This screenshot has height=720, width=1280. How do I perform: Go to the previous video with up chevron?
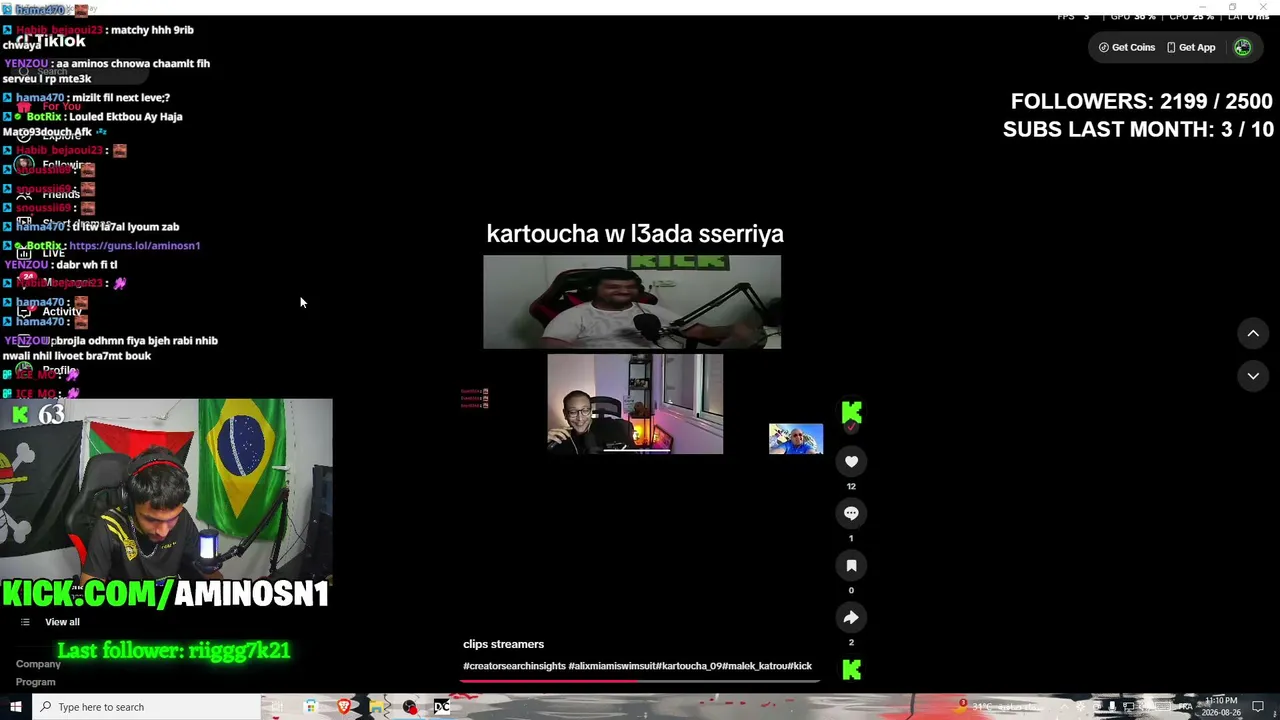1253,333
